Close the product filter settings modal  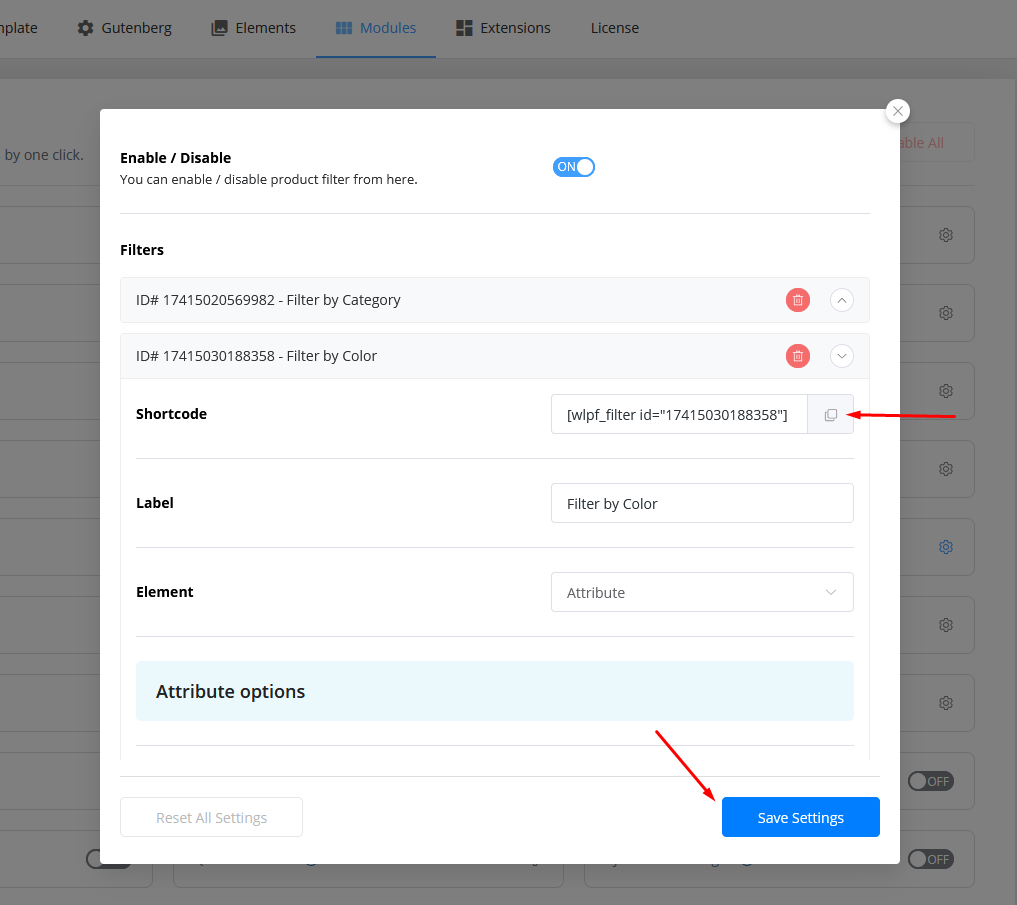pos(897,111)
